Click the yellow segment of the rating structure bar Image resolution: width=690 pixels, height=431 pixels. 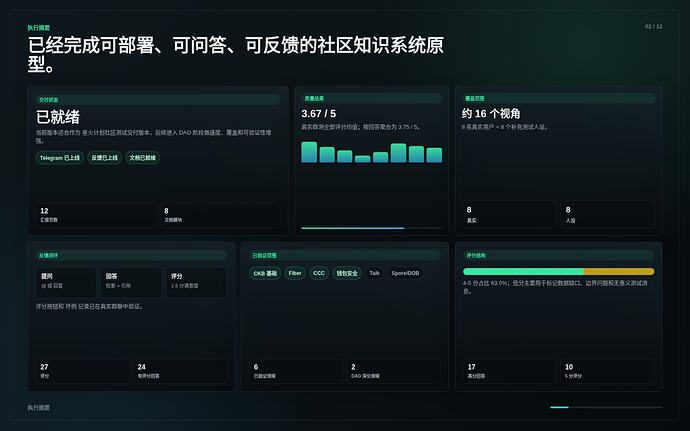(619, 272)
